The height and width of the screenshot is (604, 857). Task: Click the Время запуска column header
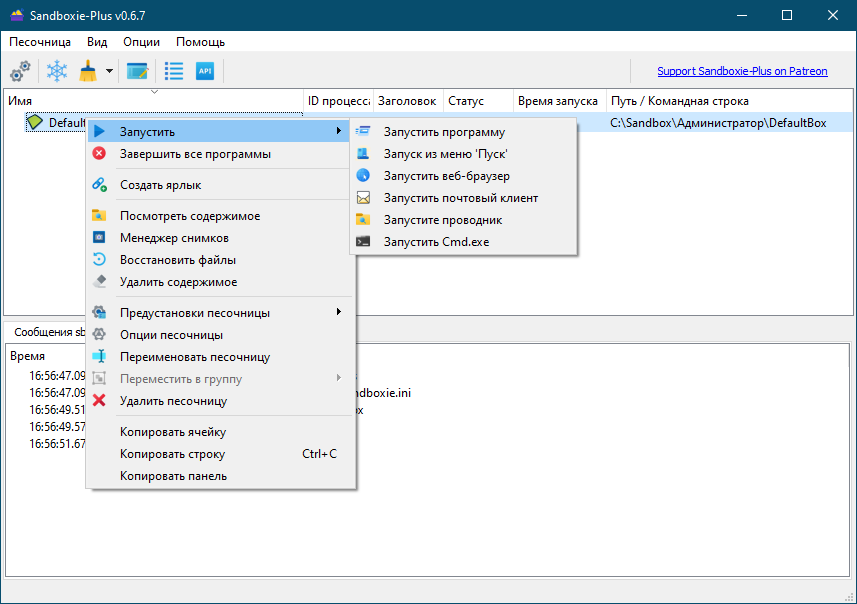click(560, 101)
